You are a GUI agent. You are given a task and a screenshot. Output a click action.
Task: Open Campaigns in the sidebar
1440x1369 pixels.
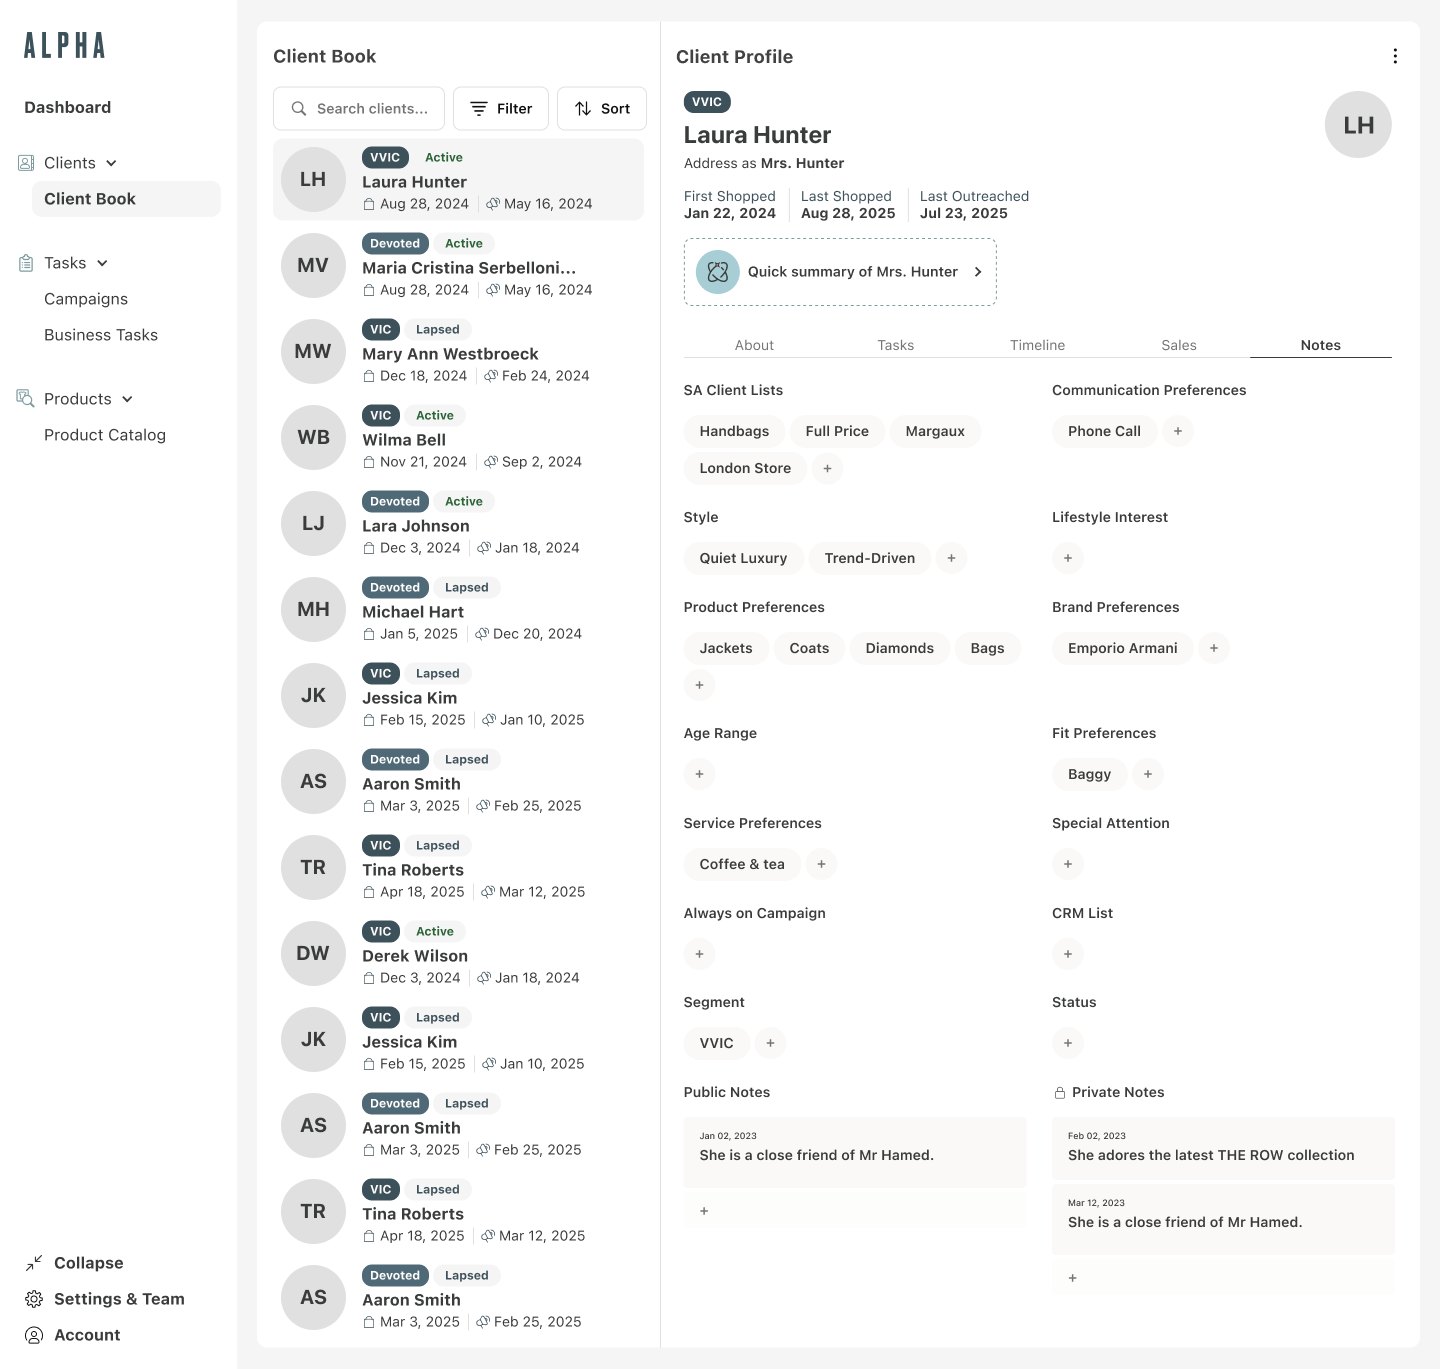(86, 299)
